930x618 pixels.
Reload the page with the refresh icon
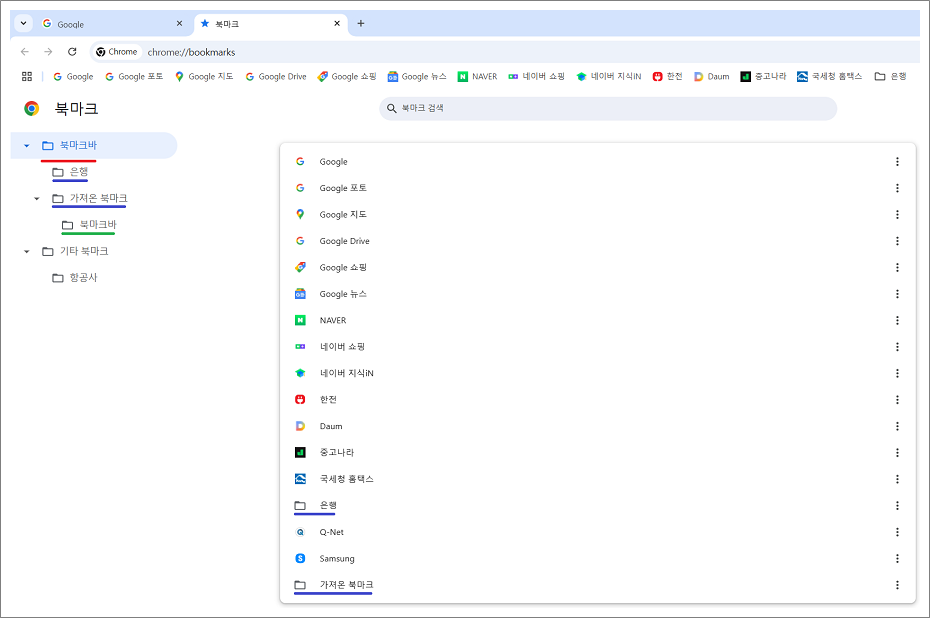[72, 52]
